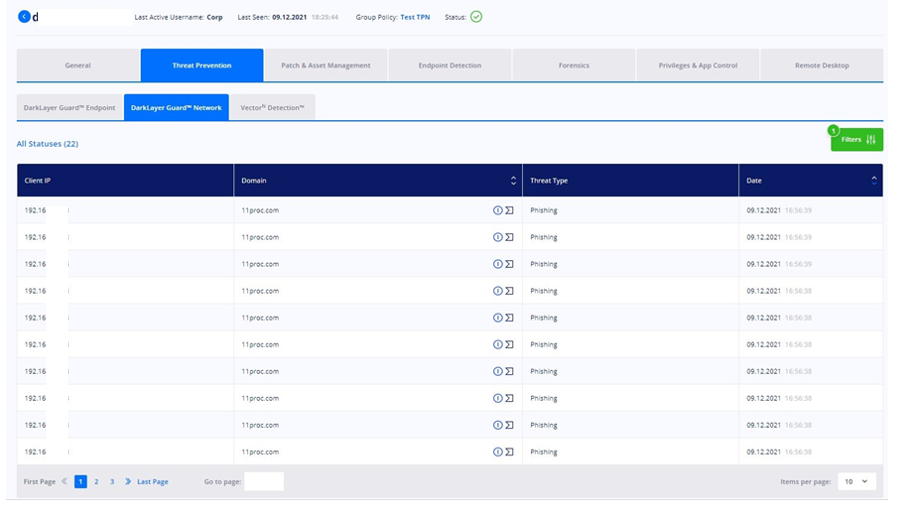The width and height of the screenshot is (906, 528).
Task: Go to next page chevron
Action: pyautogui.click(x=128, y=482)
